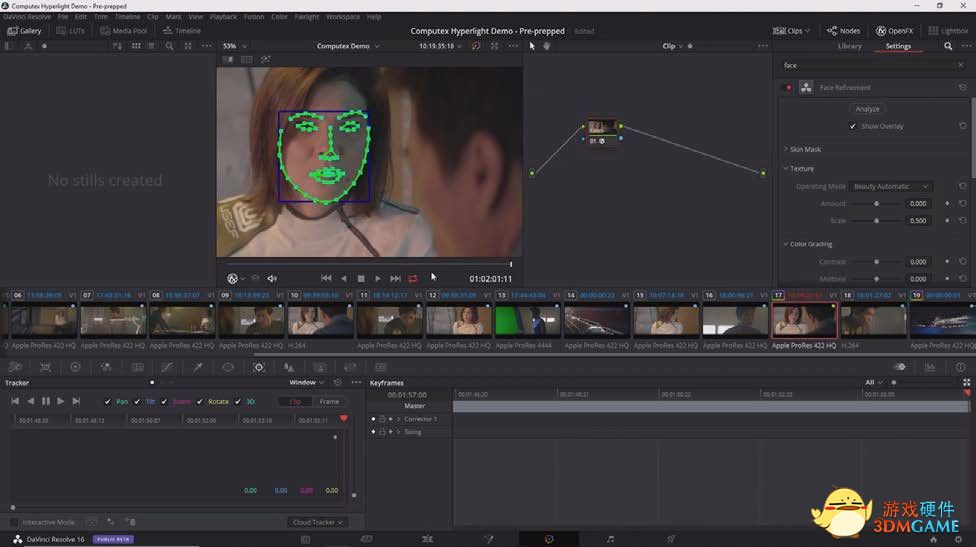Select the Frame tracker mode button
Image resolution: width=976 pixels, height=547 pixels.
pos(329,401)
